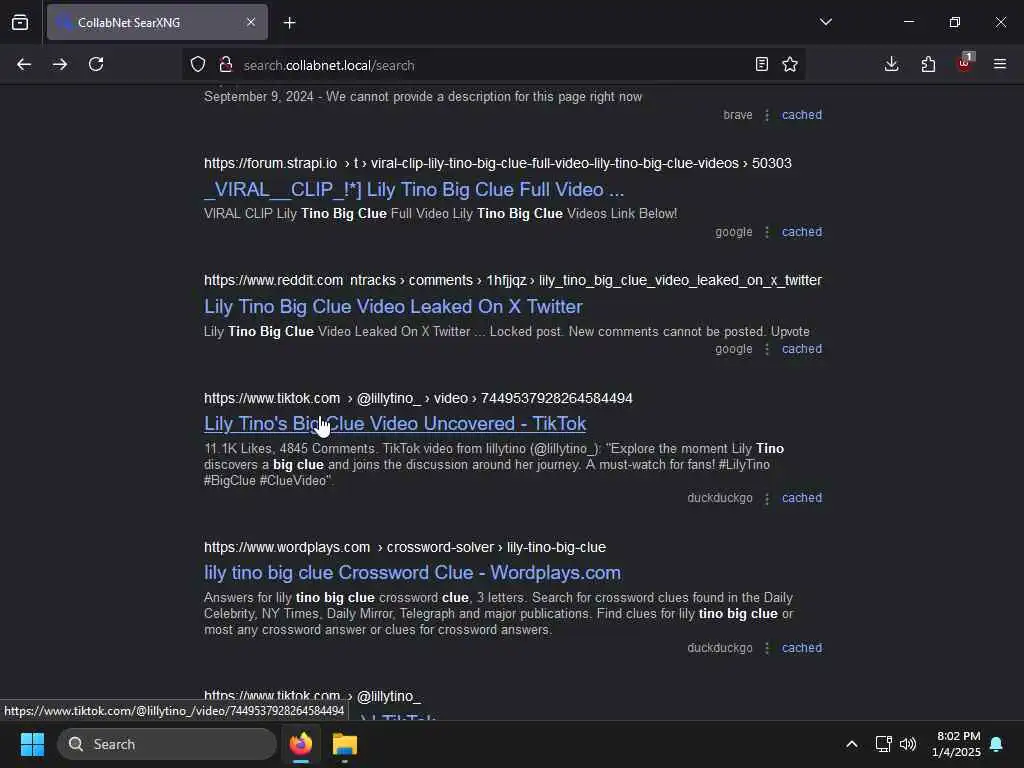Open cached copy of Wordplays result
Viewport: 1024px width, 768px height.
pyautogui.click(x=802, y=648)
